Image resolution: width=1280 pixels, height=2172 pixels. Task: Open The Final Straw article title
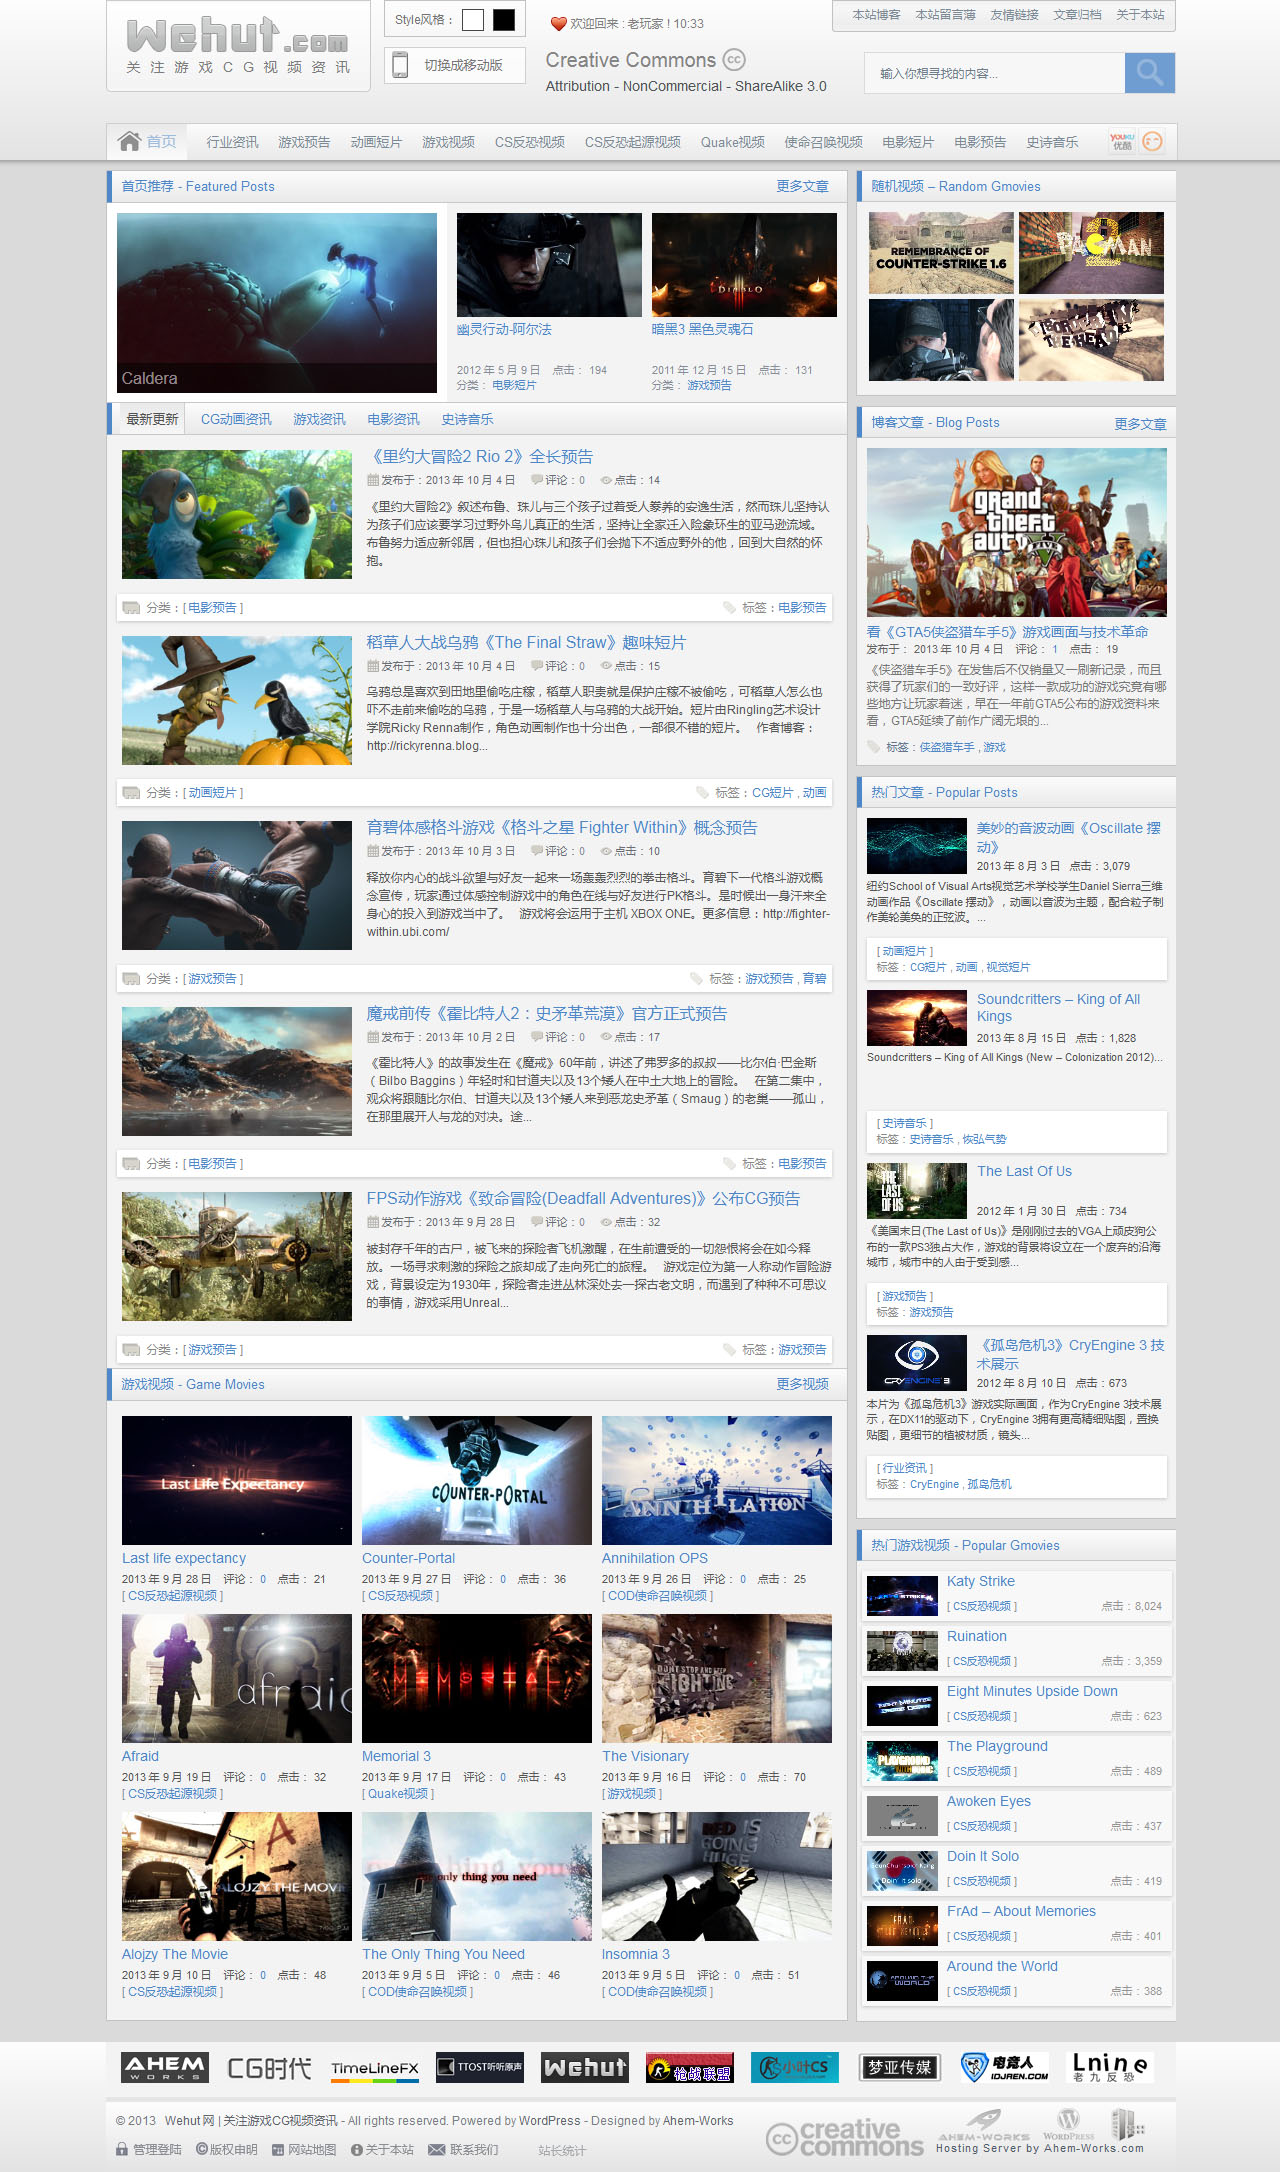tap(526, 642)
